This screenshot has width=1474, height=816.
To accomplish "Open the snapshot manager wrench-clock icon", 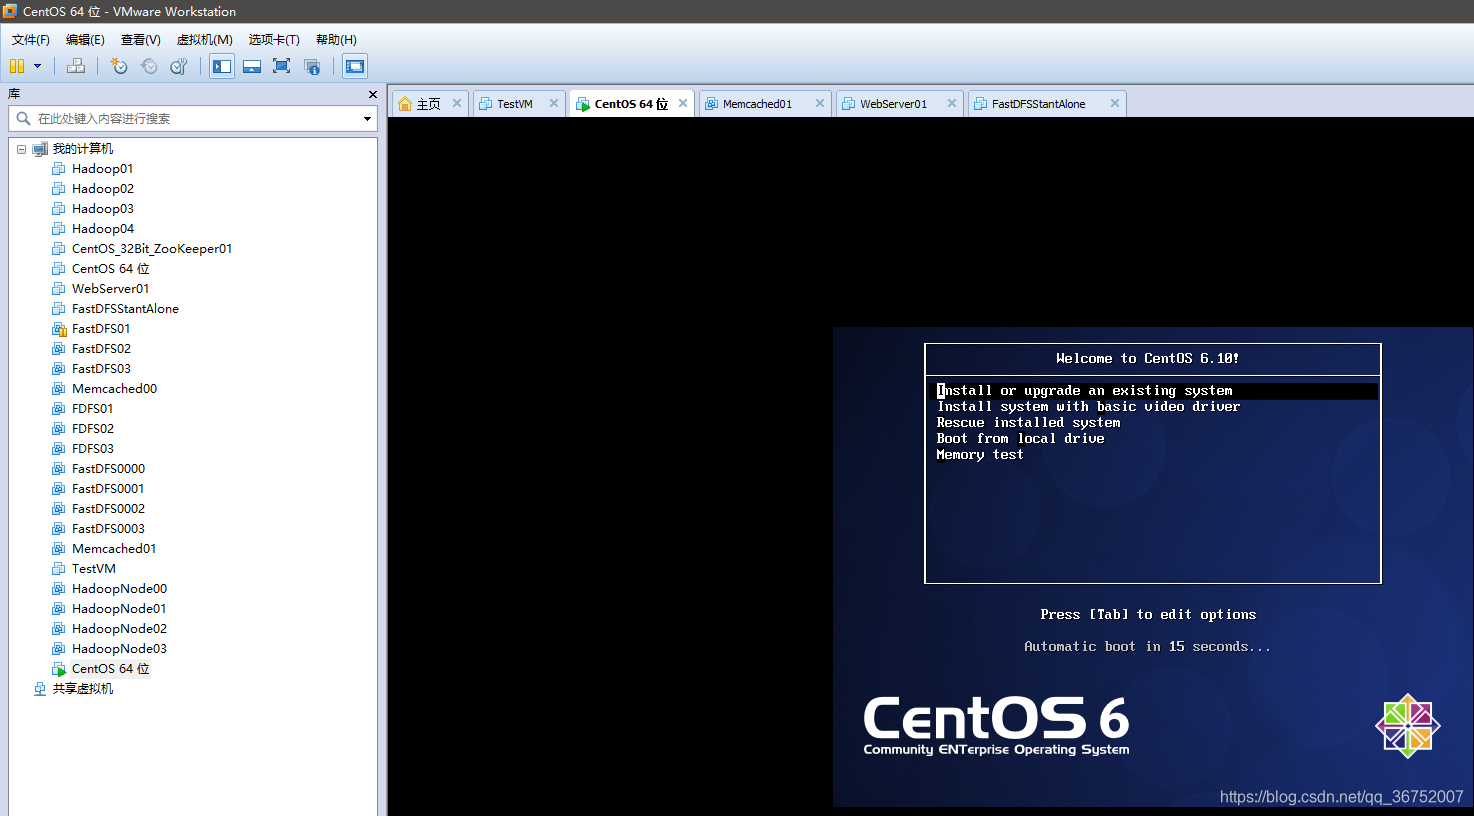I will (179, 66).
